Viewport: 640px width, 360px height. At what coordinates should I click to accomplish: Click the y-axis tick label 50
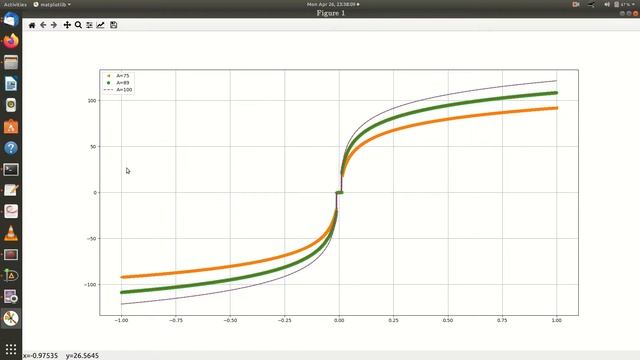(93, 147)
